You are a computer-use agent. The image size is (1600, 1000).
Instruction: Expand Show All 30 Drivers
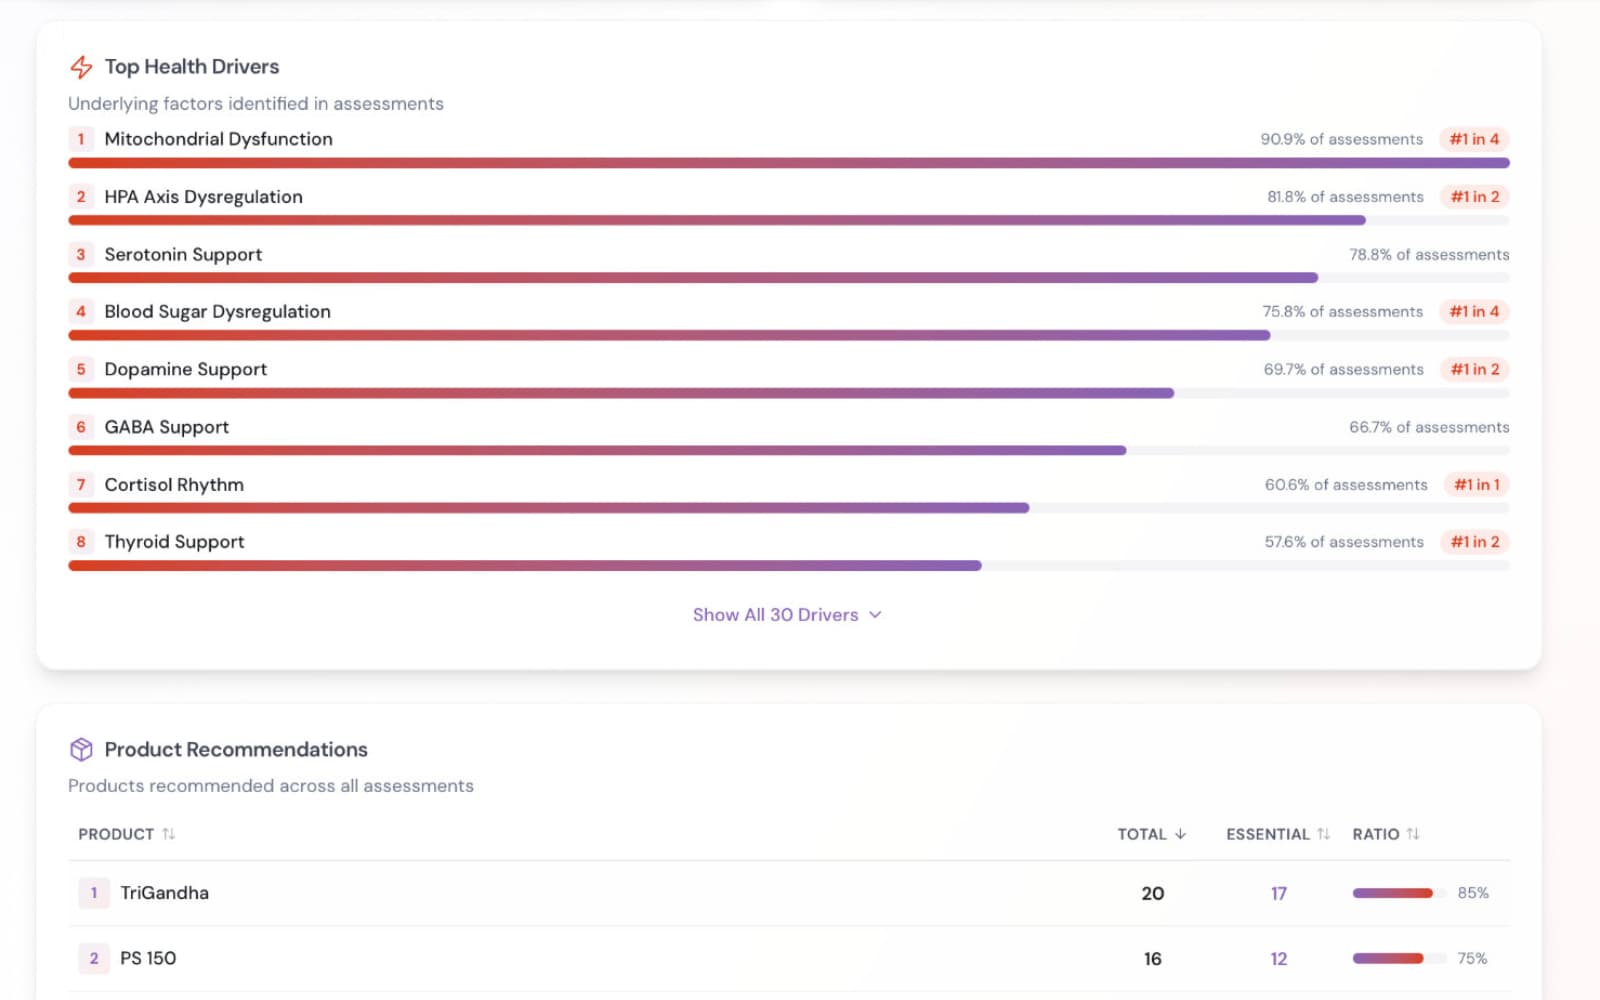click(775, 615)
